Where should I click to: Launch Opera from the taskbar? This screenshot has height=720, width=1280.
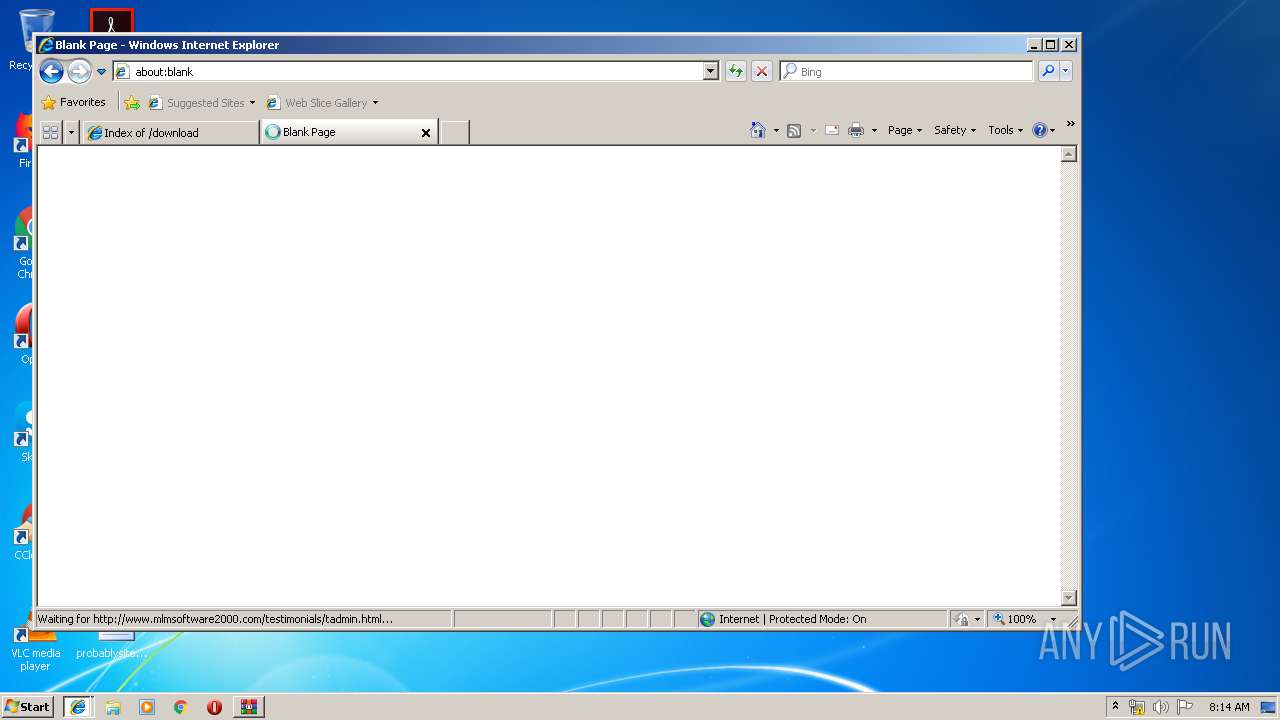pos(214,707)
